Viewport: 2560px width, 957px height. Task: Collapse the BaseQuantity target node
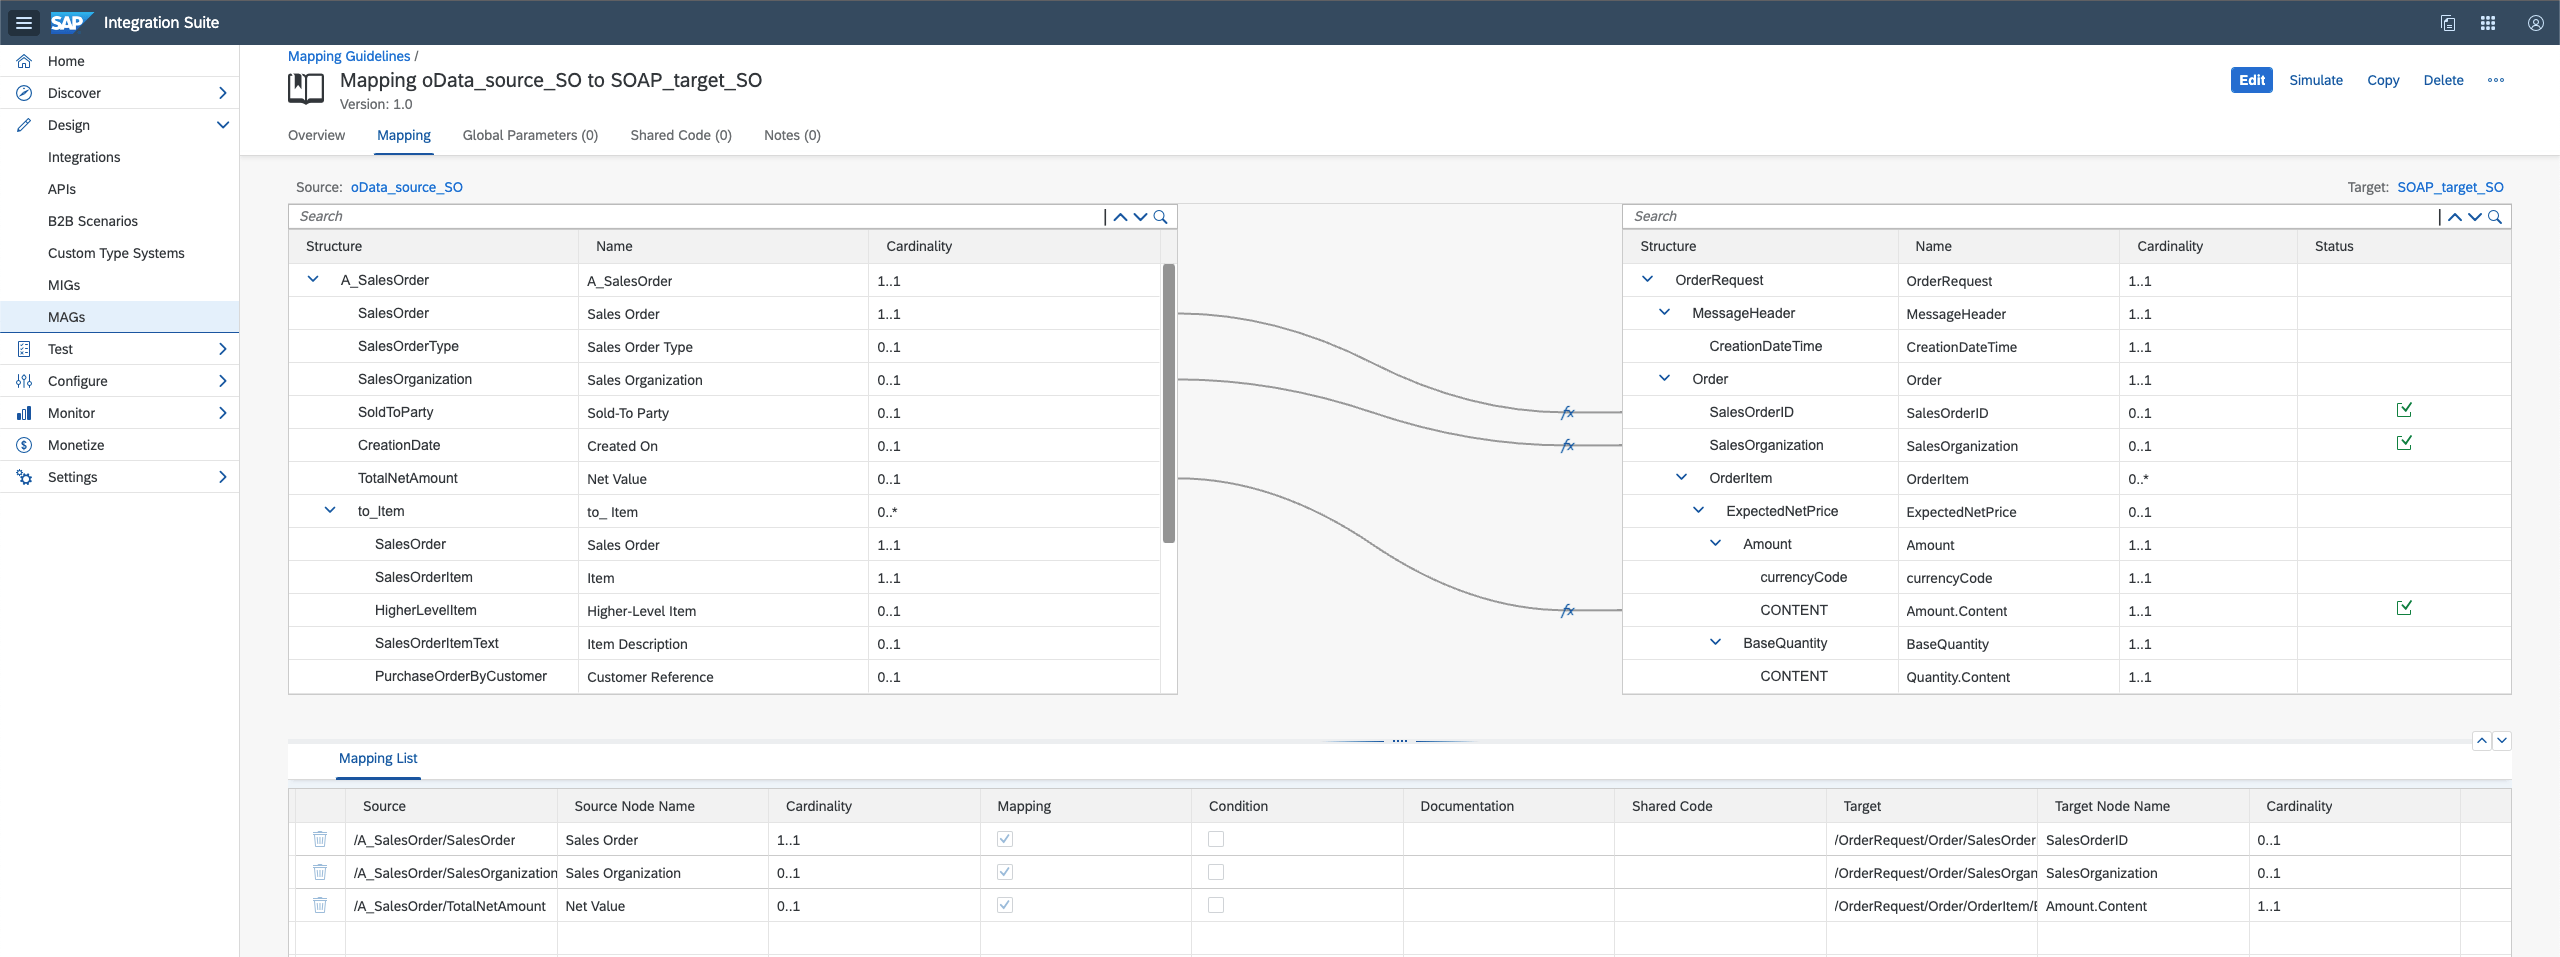[x=1716, y=642]
